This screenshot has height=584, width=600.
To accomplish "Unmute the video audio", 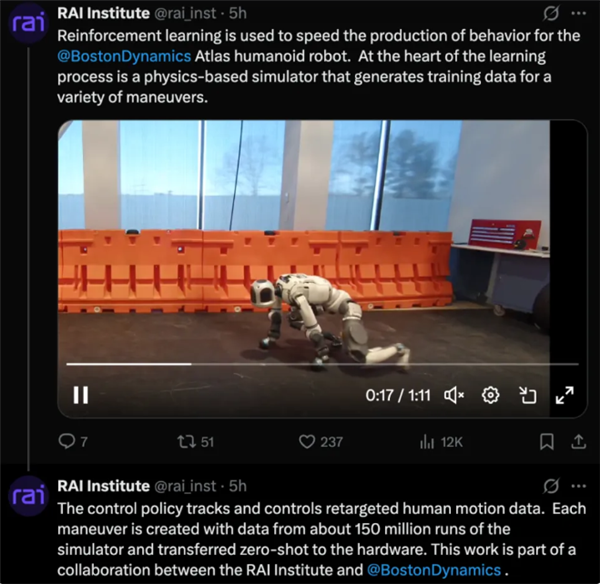I will click(x=453, y=395).
